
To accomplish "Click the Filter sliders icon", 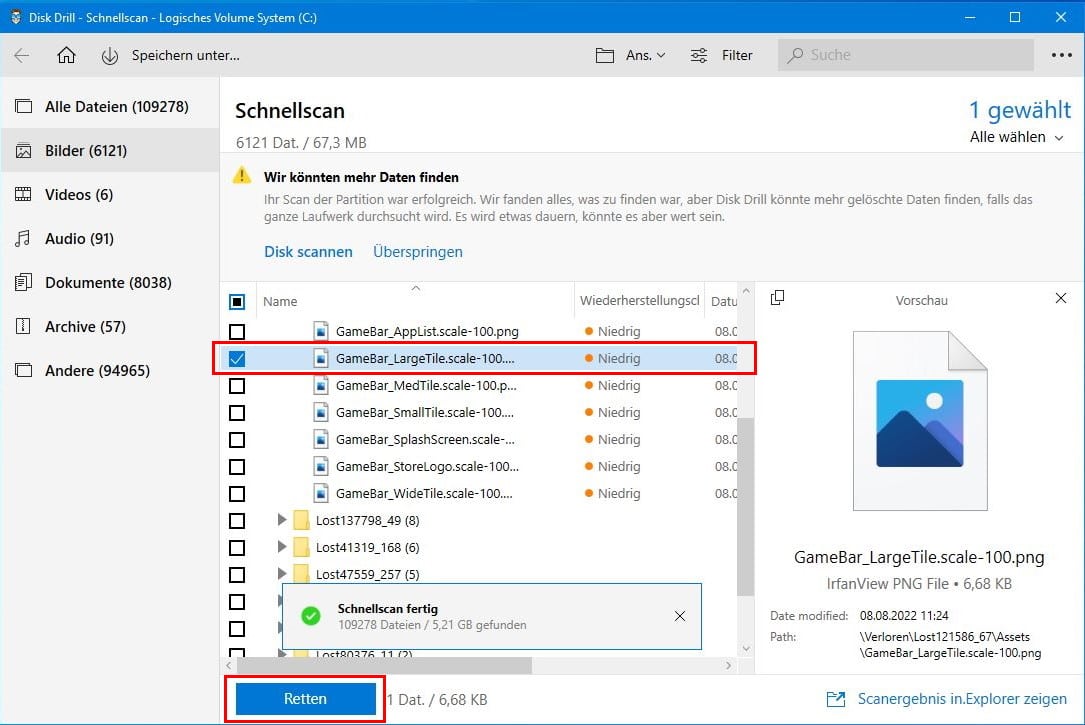I will coord(699,55).
